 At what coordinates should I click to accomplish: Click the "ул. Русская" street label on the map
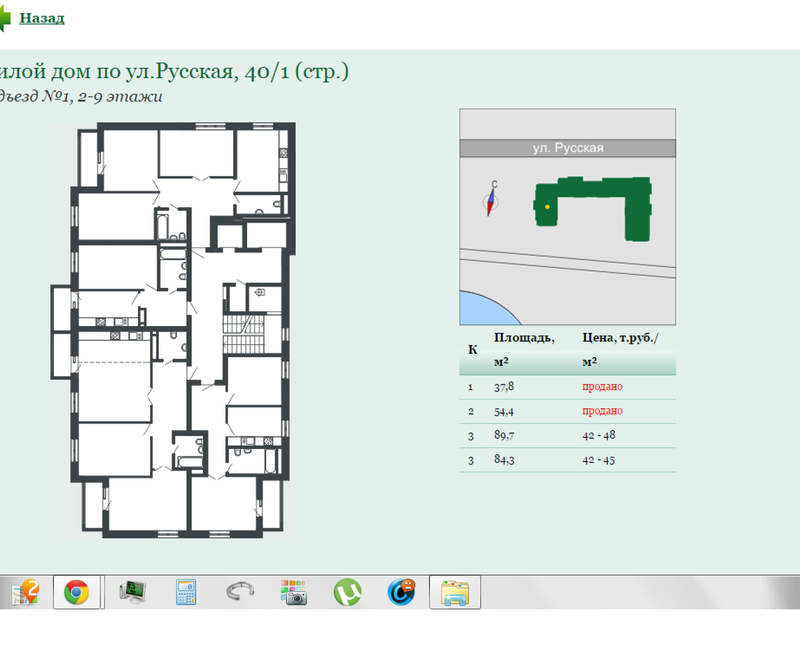point(567,148)
